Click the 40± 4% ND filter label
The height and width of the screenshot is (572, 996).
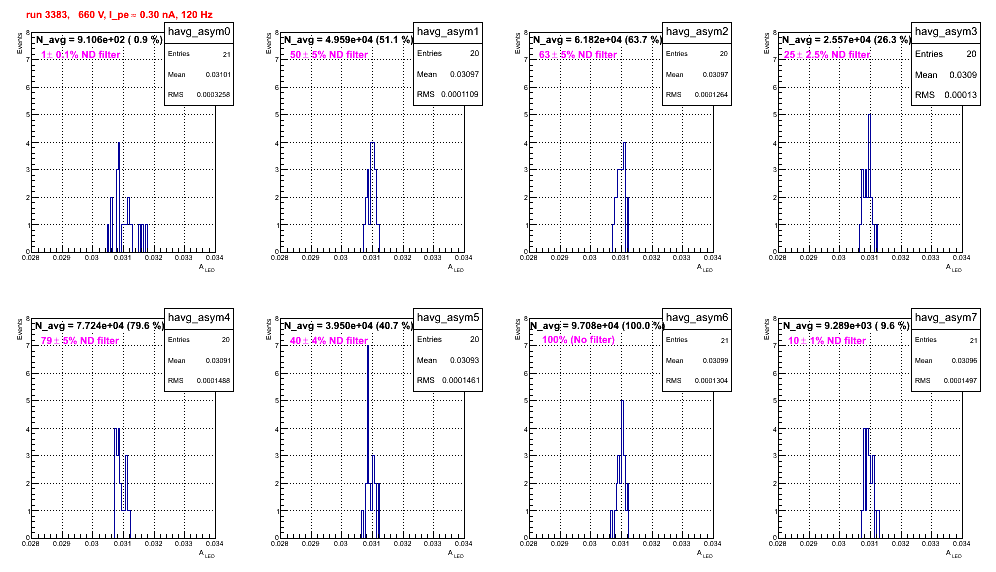click(x=329, y=341)
